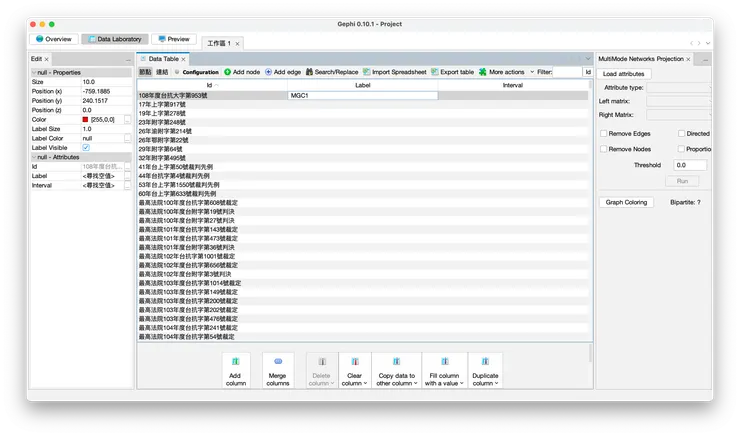Click the red Color swatch
740x436 pixels.
point(85,120)
